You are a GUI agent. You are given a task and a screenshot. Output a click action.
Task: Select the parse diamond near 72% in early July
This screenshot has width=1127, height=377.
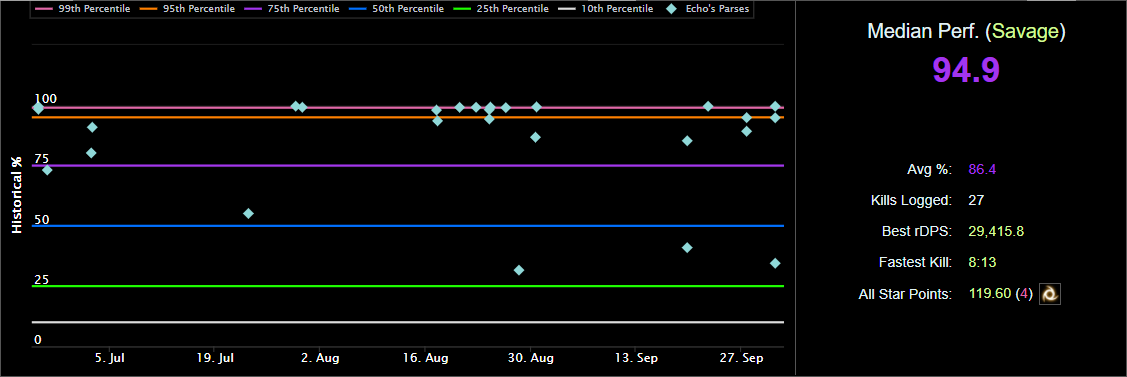(x=47, y=170)
